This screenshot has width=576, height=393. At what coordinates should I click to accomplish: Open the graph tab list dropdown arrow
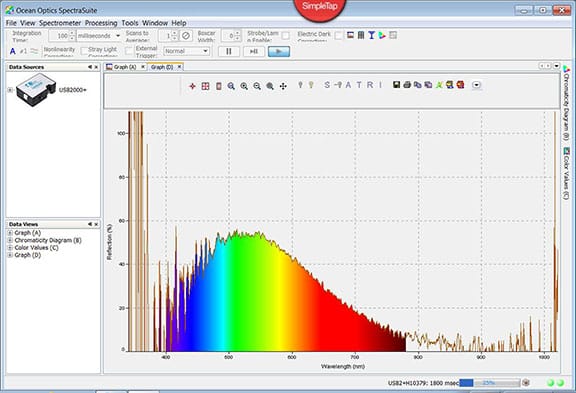pyautogui.click(x=557, y=66)
